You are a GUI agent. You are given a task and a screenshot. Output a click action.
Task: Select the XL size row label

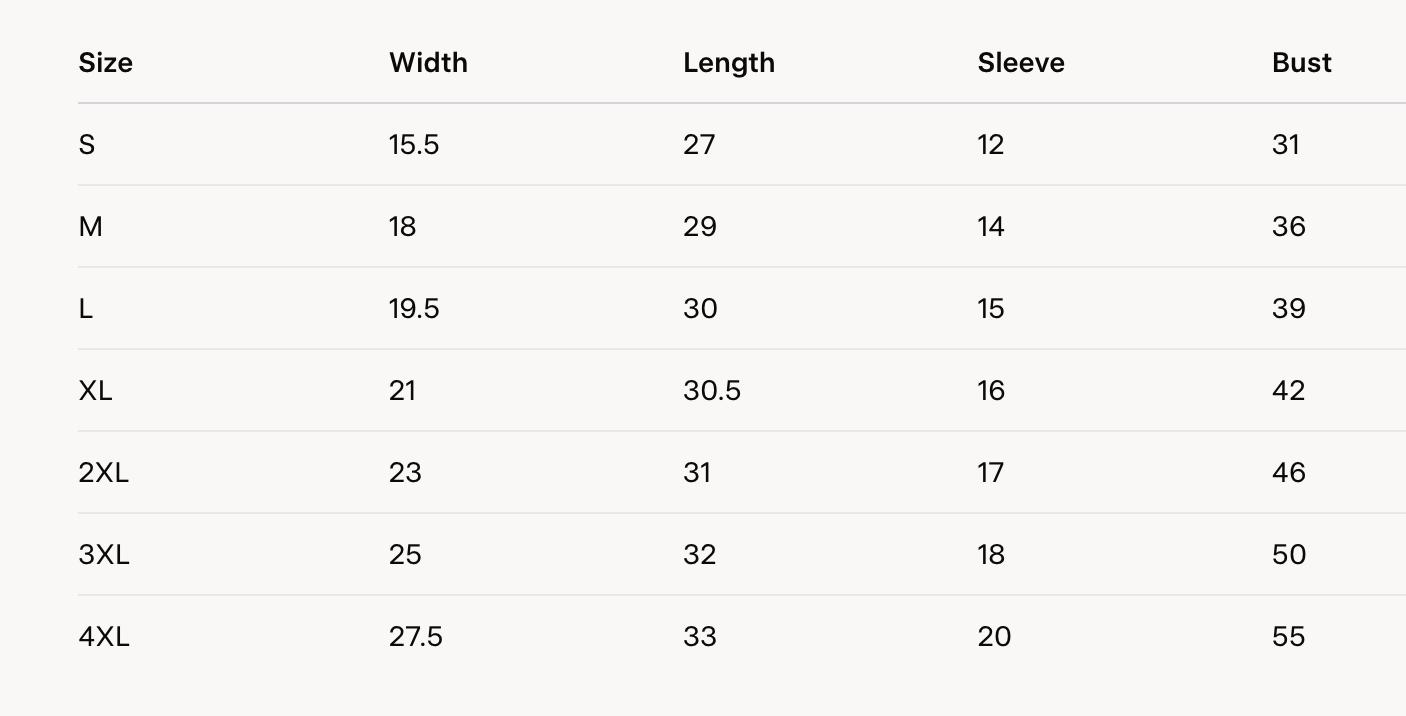coord(95,391)
